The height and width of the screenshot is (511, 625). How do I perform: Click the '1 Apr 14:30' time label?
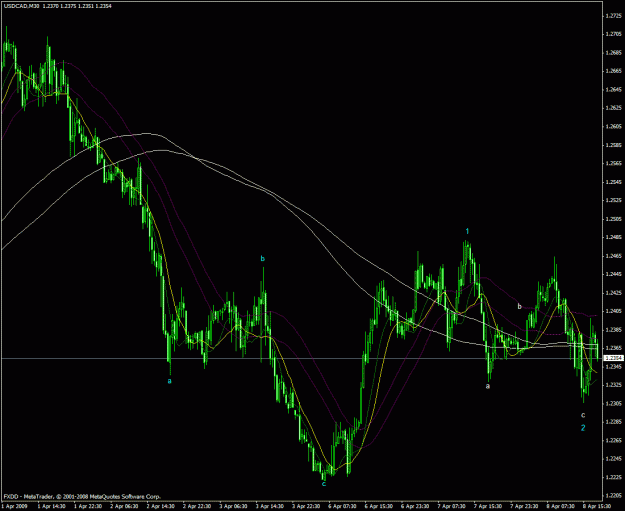[49, 507]
